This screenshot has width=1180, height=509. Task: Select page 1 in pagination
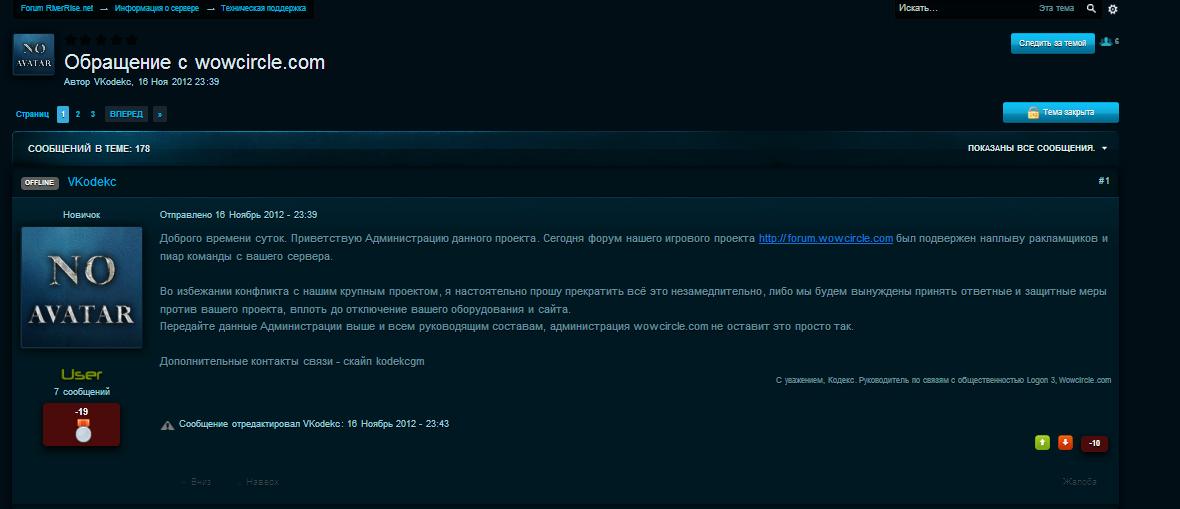pyautogui.click(x=62, y=114)
